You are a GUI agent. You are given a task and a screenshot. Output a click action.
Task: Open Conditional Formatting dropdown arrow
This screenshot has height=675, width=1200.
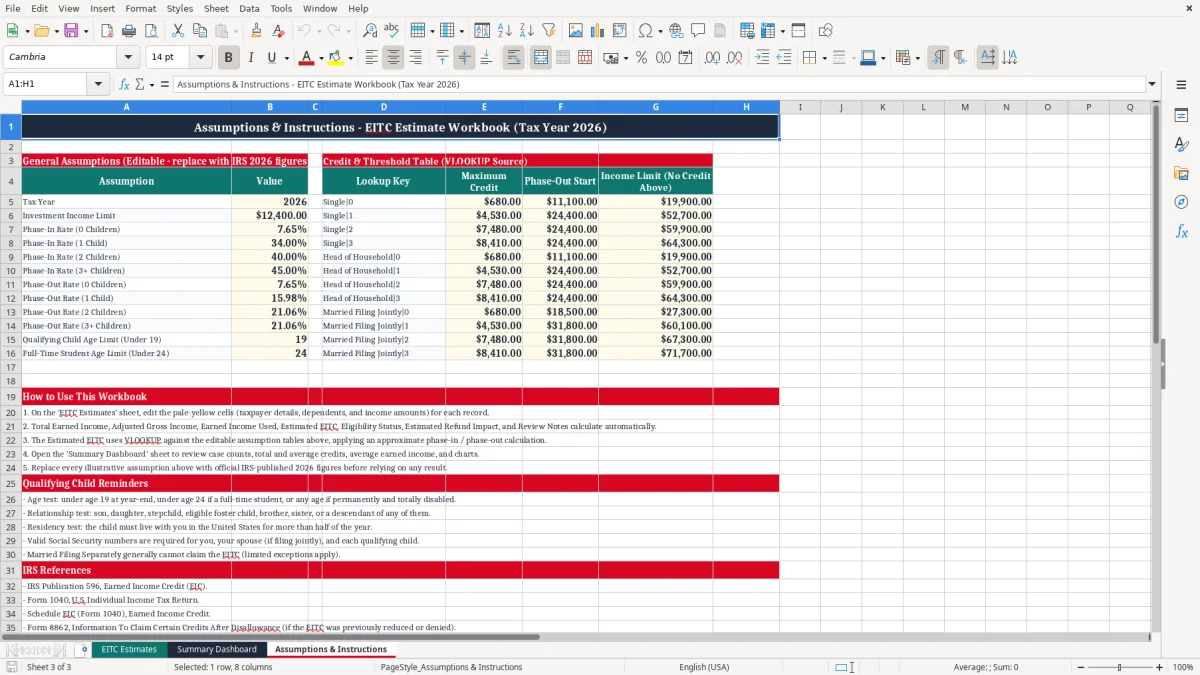pyautogui.click(x=917, y=58)
